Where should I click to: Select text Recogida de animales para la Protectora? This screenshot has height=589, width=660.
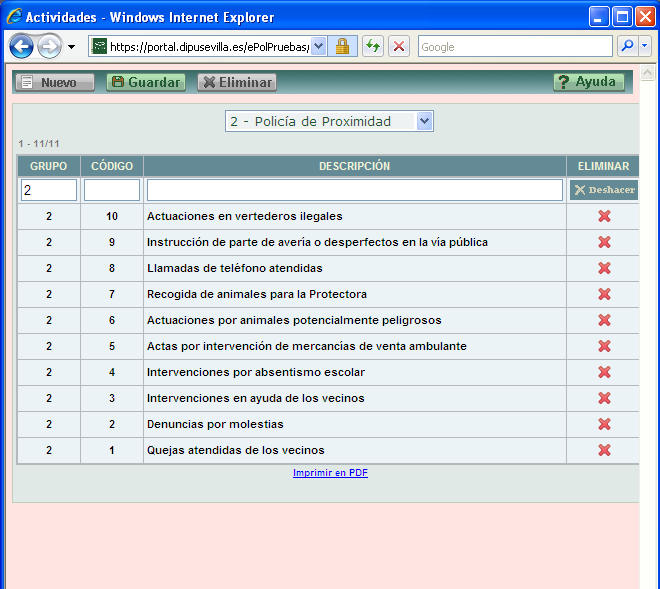click(x=257, y=294)
